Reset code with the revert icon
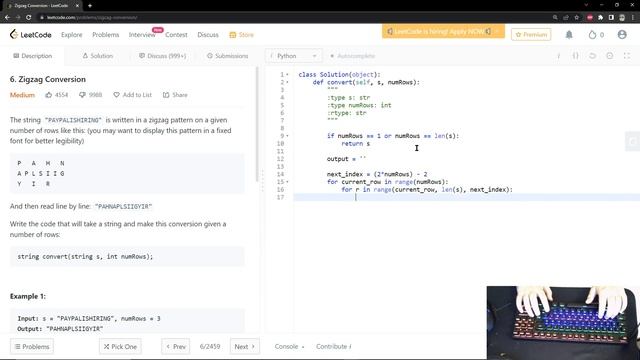The height and width of the screenshot is (360, 640). (592, 56)
